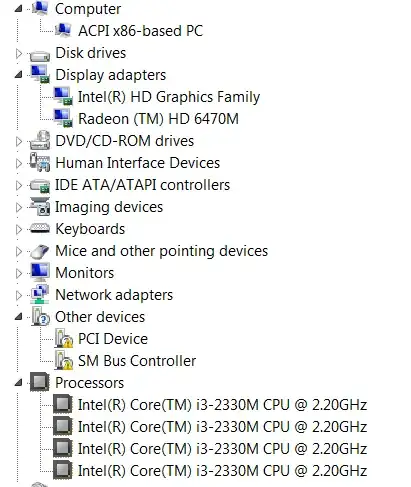Click the first i3-2330M processor icon

pos(63,404)
